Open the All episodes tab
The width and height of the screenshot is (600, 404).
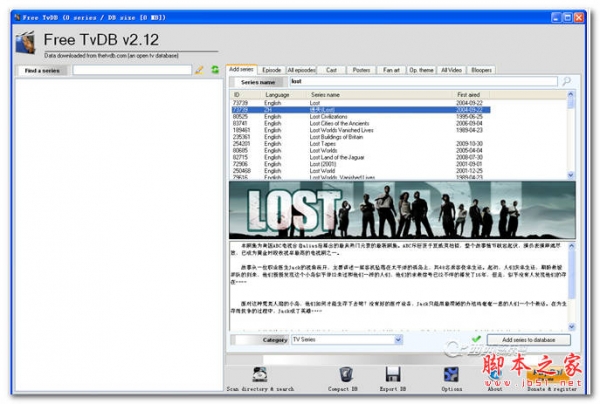point(302,70)
